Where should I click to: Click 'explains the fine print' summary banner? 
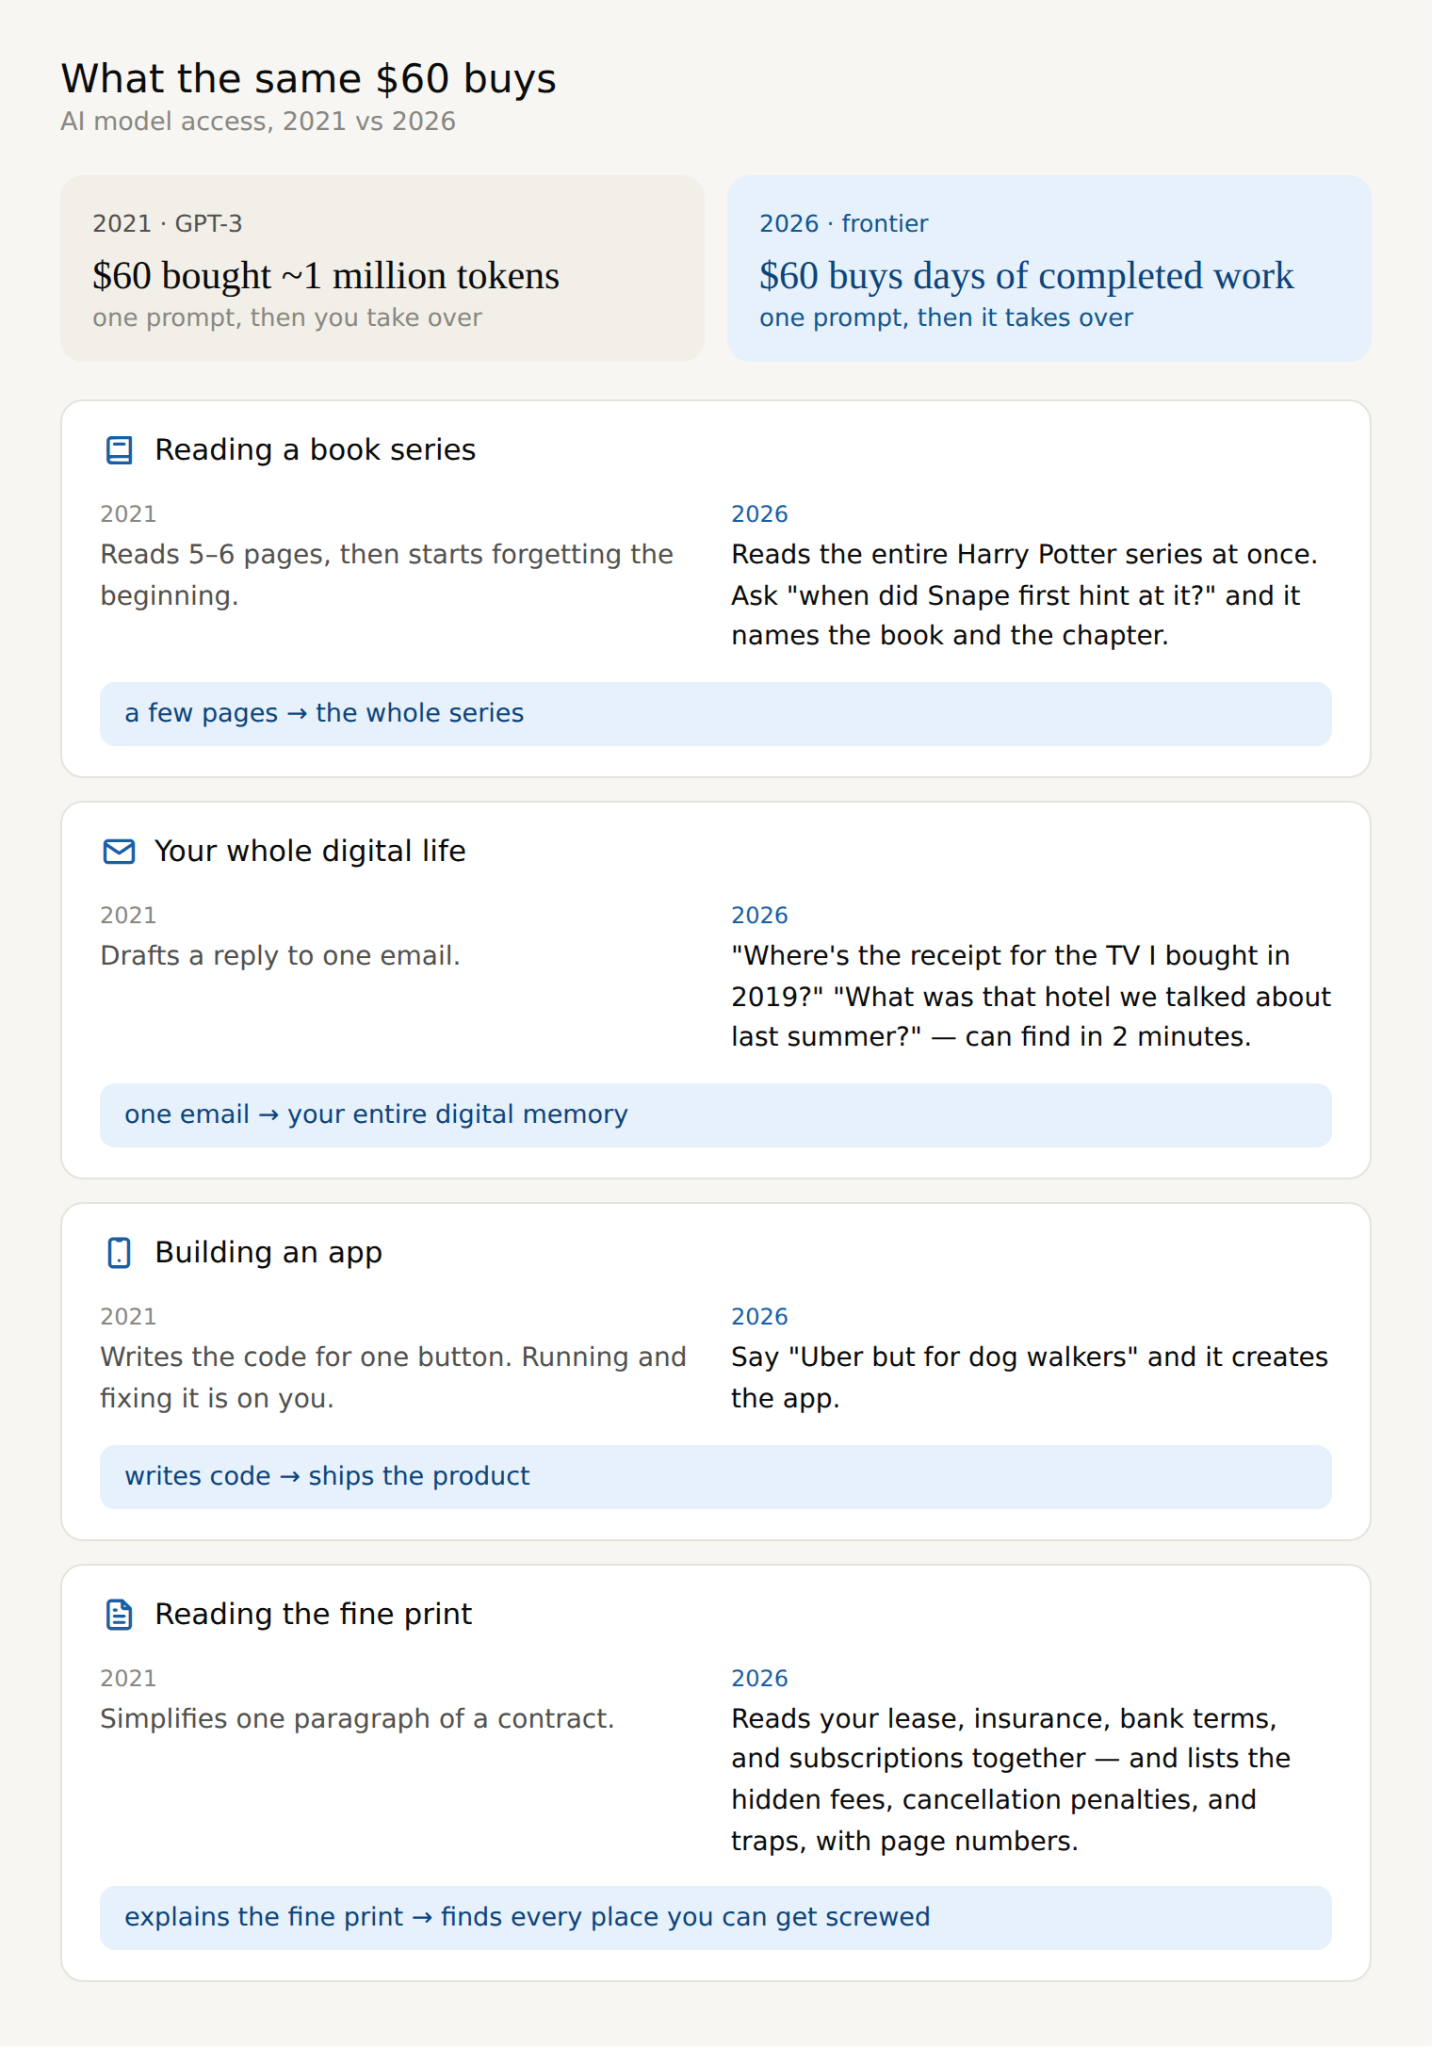point(715,1918)
